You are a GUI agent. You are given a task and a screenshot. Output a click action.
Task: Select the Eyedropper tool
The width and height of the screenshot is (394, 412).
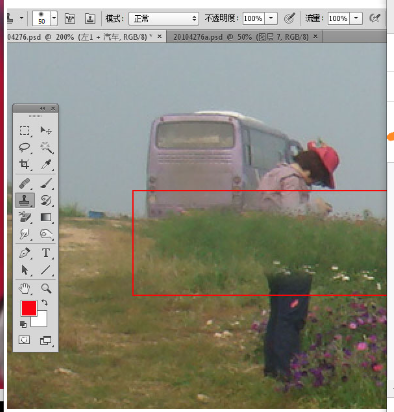(46, 164)
